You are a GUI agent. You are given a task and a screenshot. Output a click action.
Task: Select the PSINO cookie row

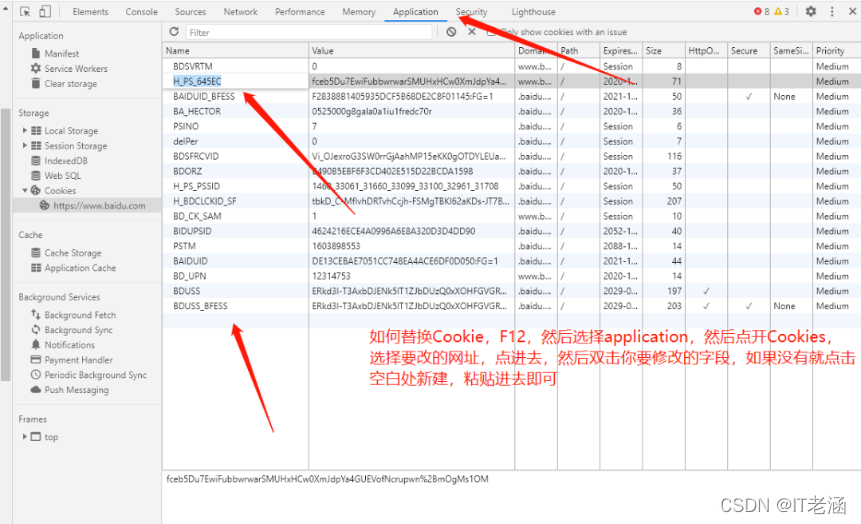[x=511, y=126]
